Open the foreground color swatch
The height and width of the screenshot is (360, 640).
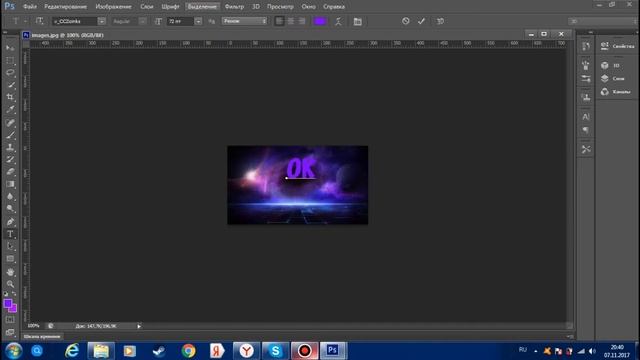tap(8, 303)
